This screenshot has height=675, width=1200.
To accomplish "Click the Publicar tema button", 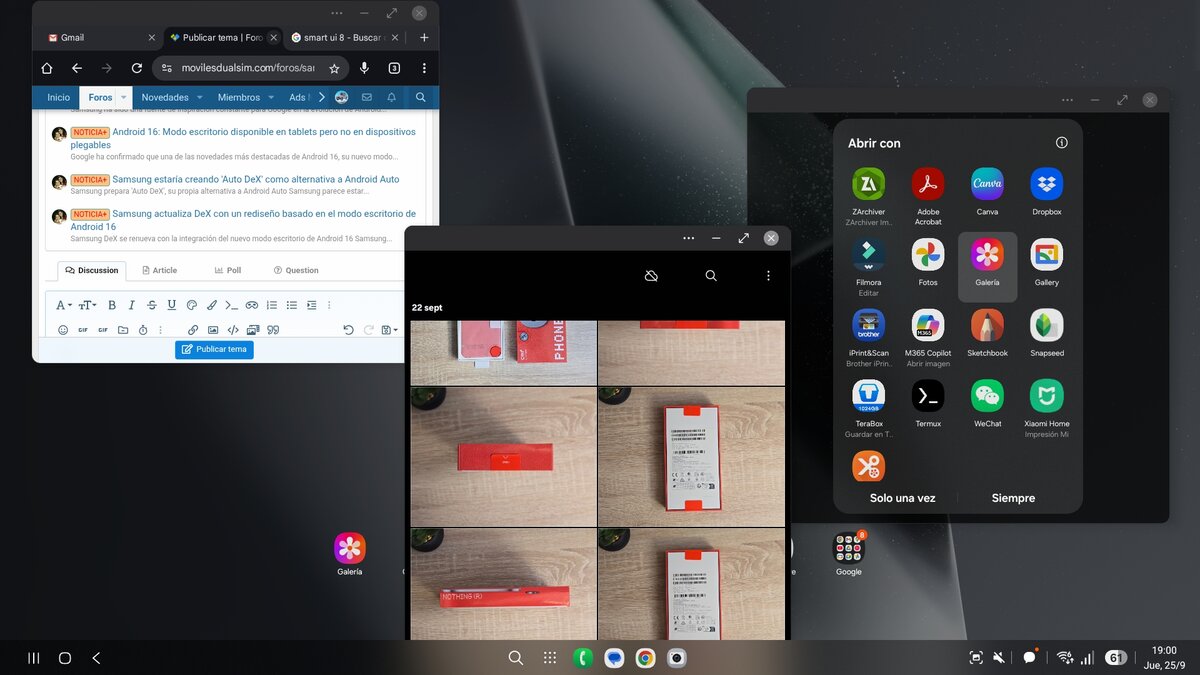I will tap(214, 349).
